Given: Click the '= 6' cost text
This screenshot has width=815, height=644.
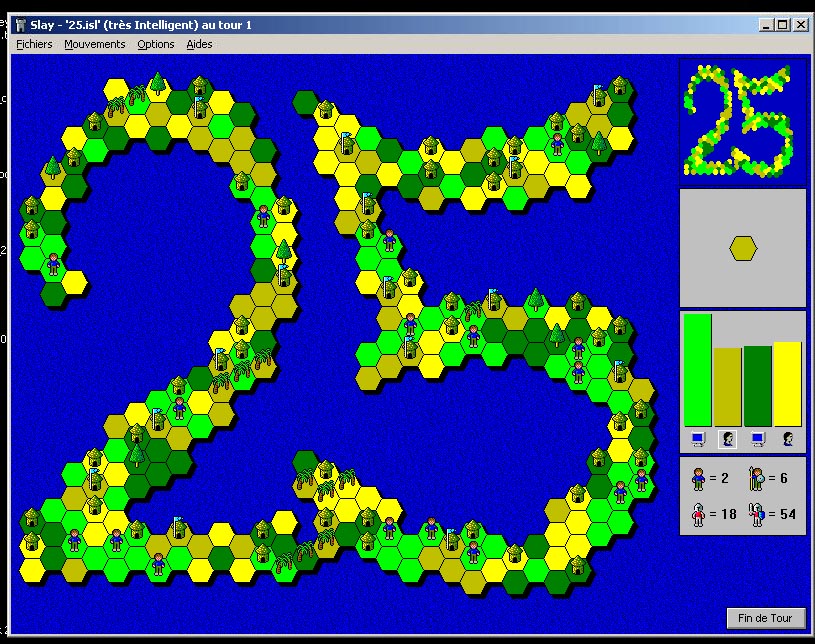Looking at the screenshot, I should click(x=778, y=478).
